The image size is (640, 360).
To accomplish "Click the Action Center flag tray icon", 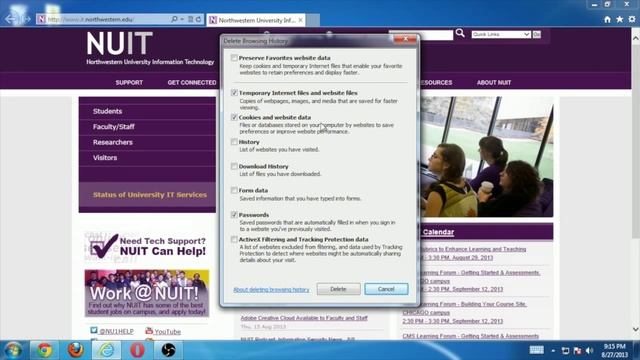I will coord(577,350).
